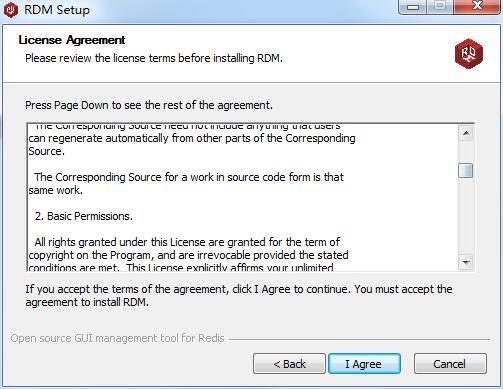Click the RDM Setup title bar icon
This screenshot has width=503, height=389.
pyautogui.click(x=10, y=9)
